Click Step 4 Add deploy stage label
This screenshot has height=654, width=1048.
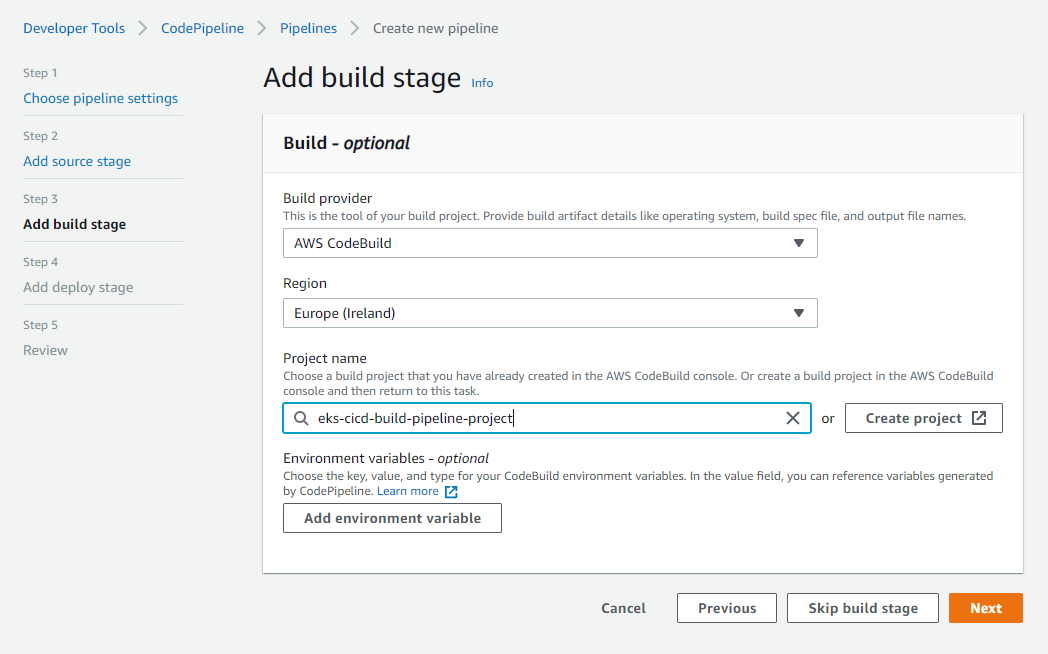point(78,287)
